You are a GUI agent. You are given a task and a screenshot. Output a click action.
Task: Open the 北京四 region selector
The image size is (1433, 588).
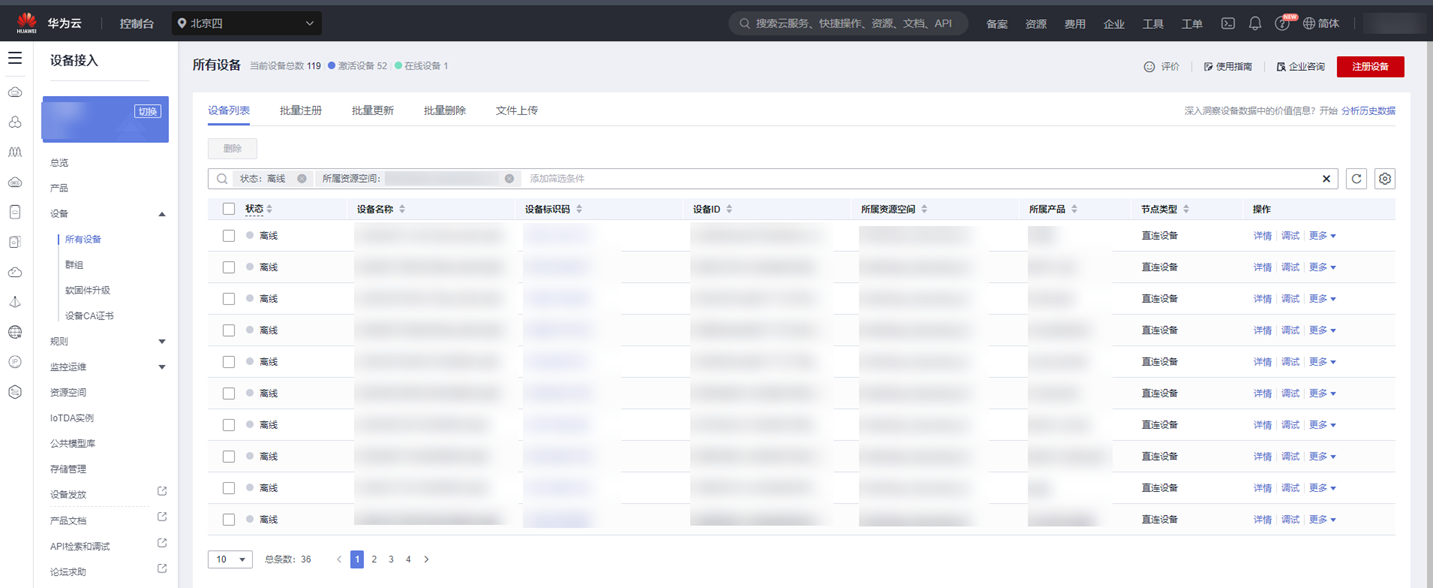[246, 23]
